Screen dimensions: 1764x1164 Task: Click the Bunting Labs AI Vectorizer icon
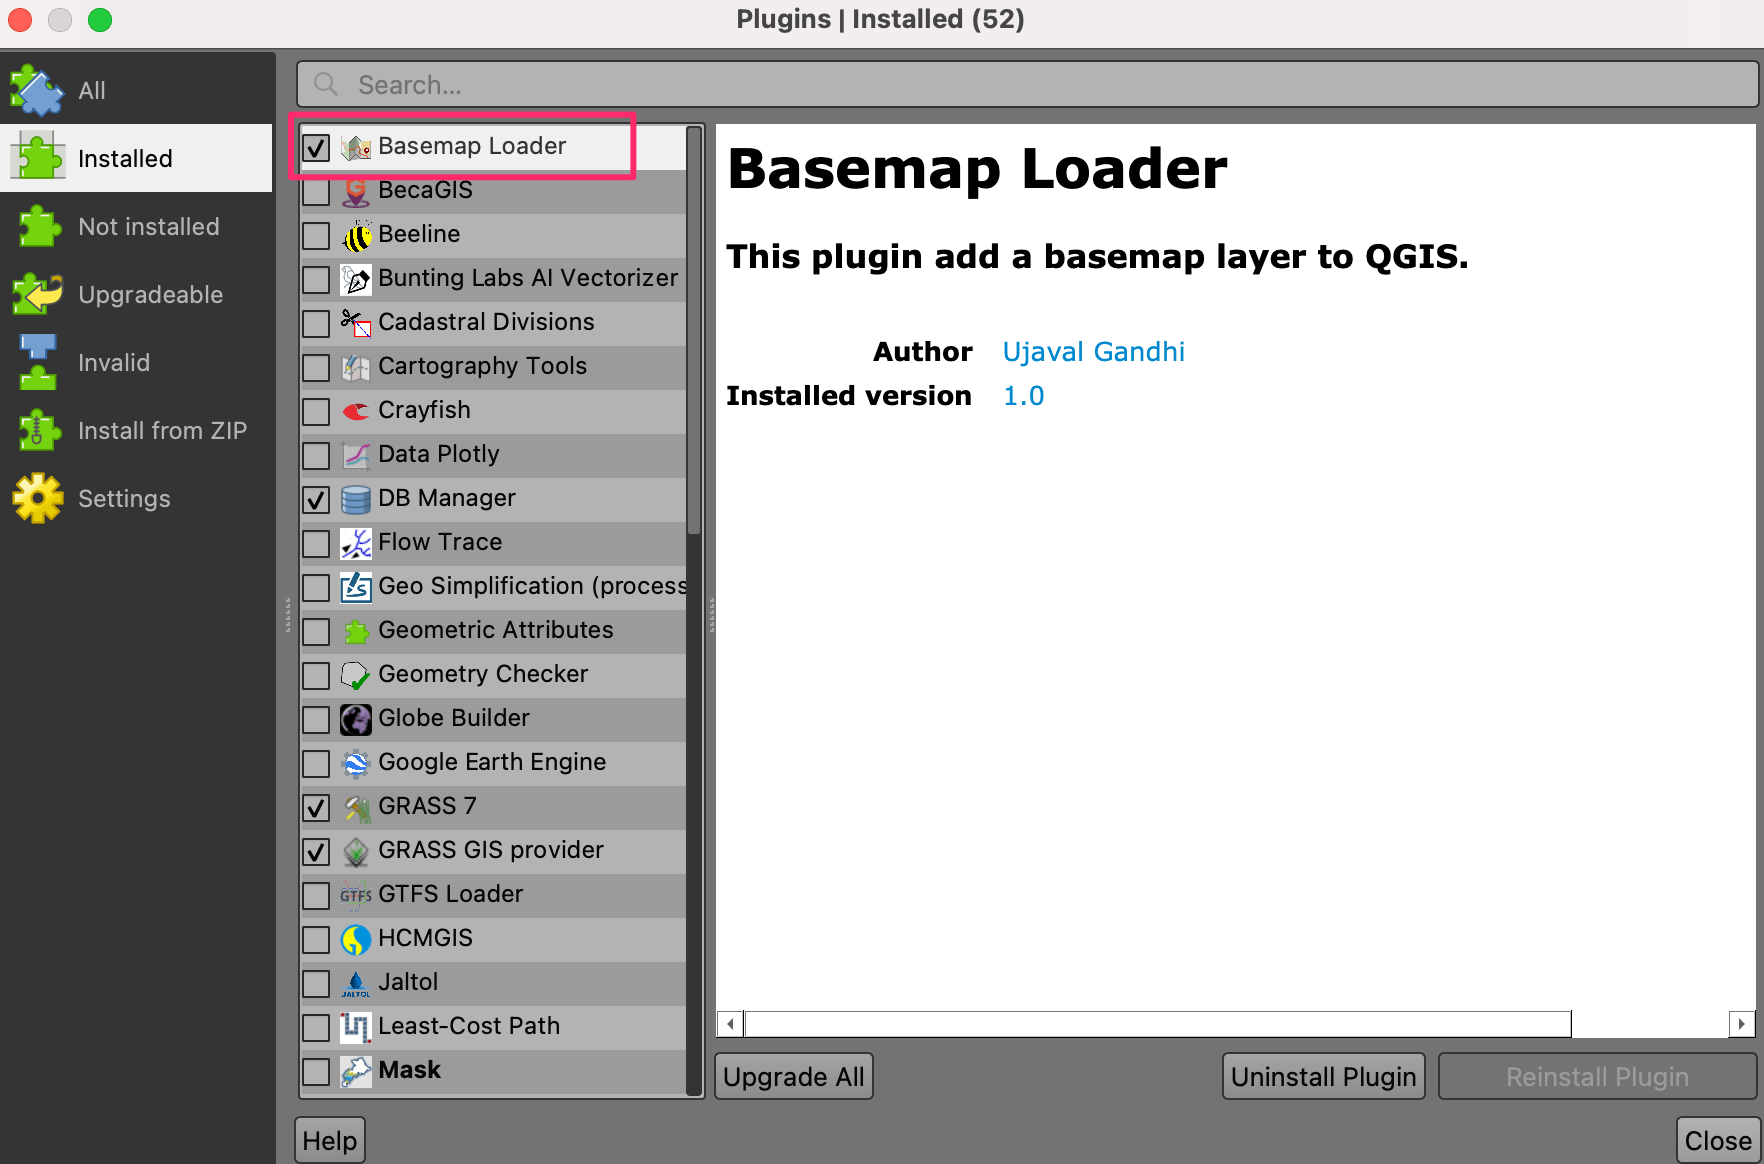coord(356,279)
